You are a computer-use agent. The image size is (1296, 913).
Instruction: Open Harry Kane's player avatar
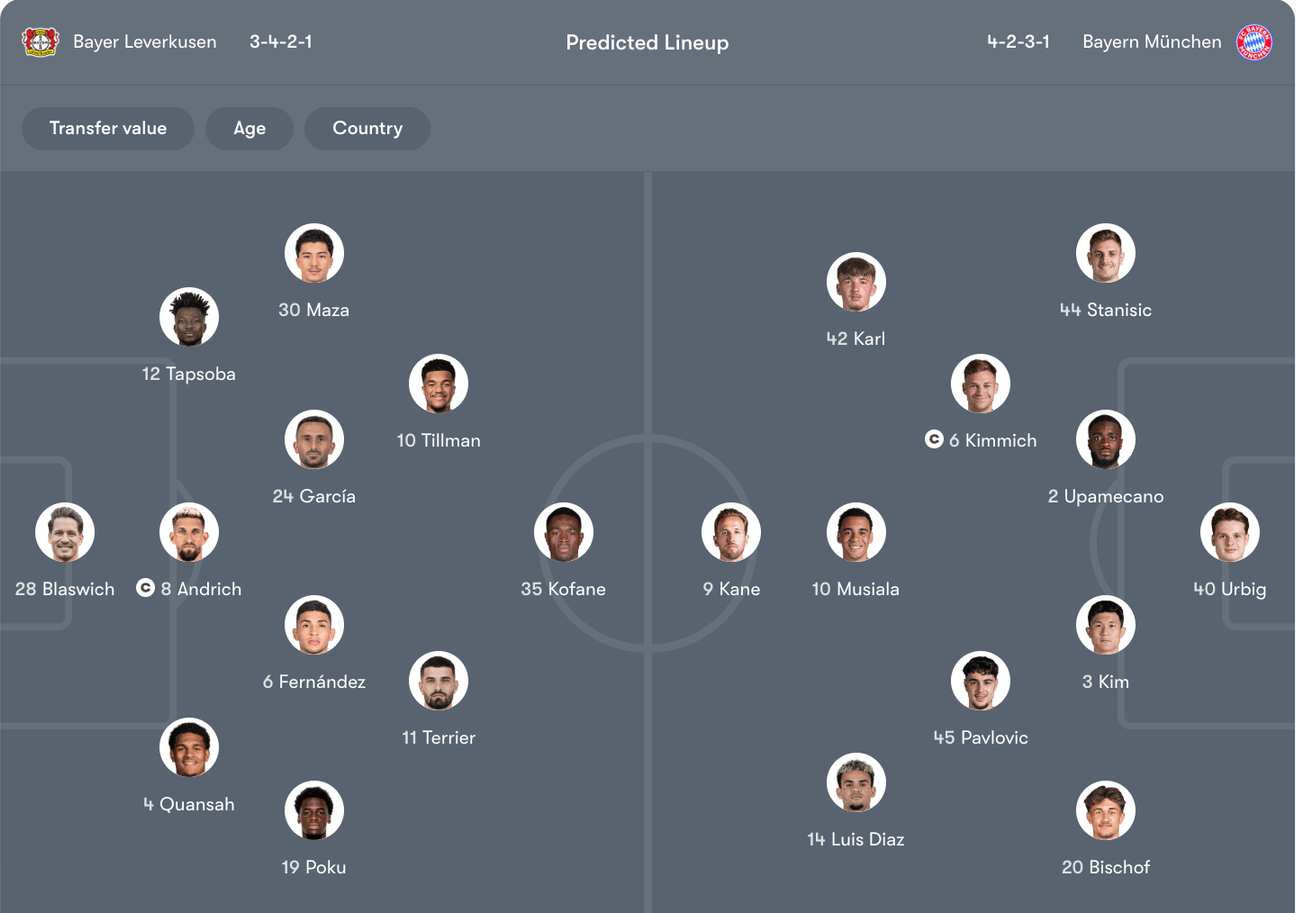tap(731, 532)
